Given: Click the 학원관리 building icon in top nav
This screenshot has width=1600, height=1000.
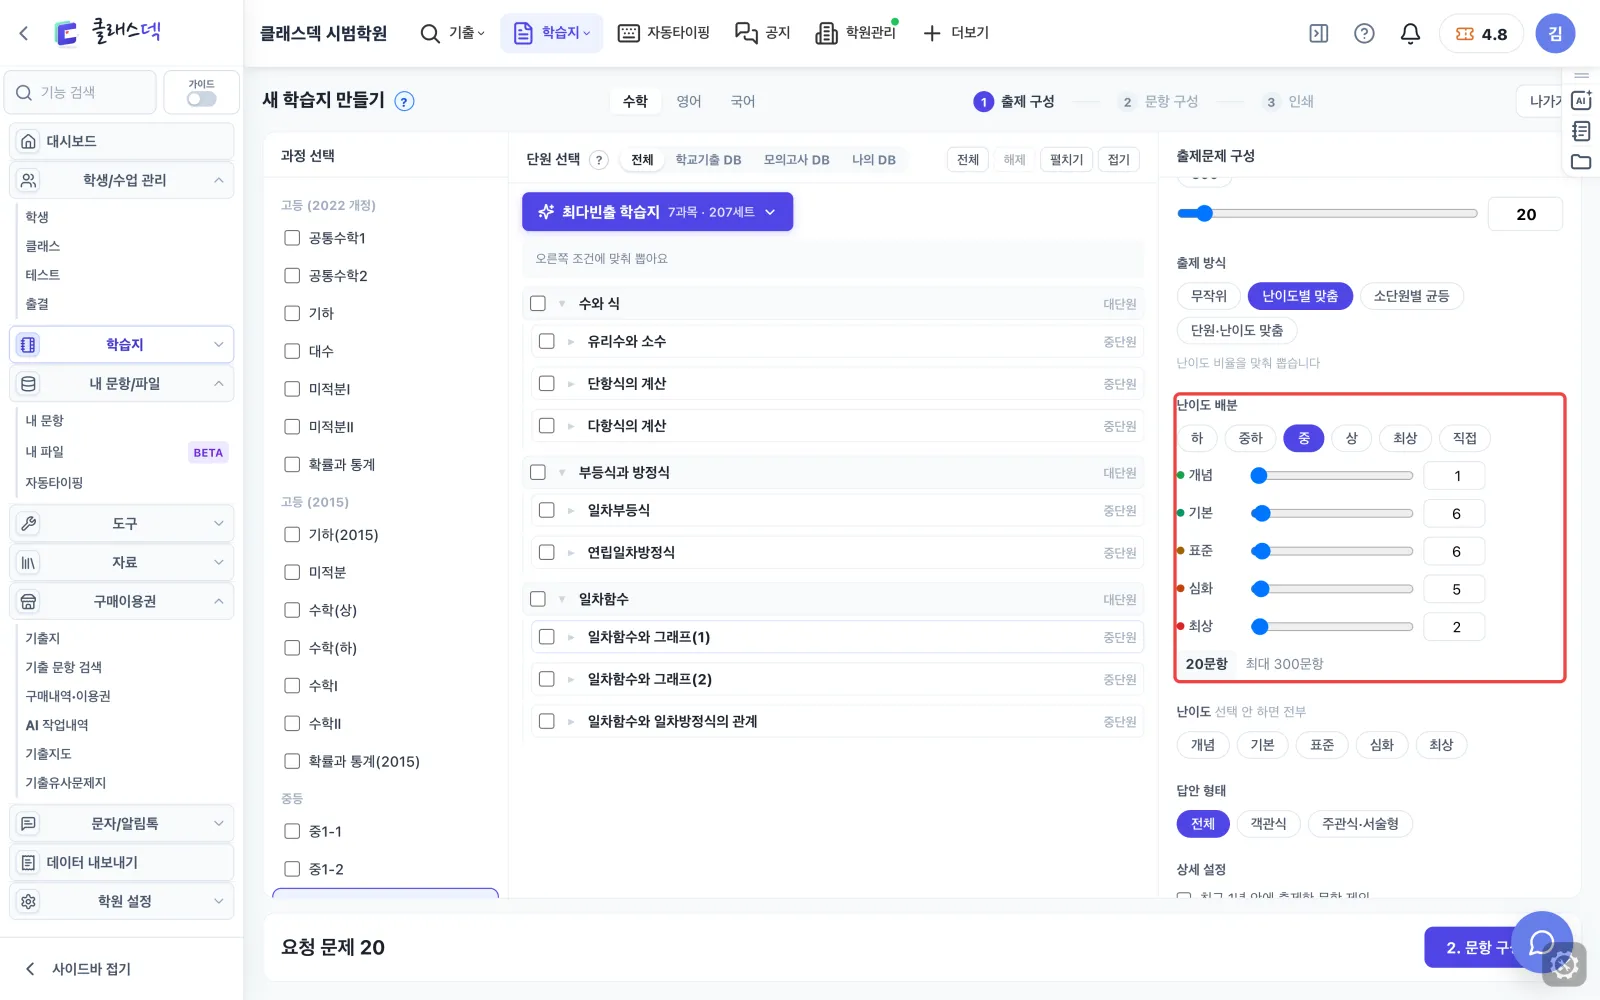Looking at the screenshot, I should click(x=826, y=33).
